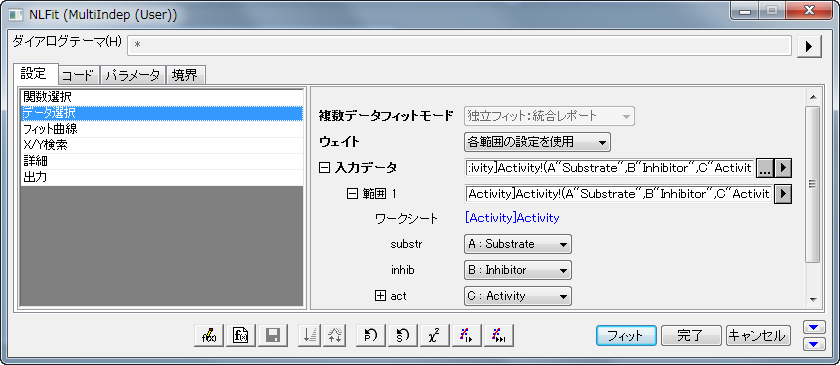Switch to the 境界 tab
The width and height of the screenshot is (840, 365).
pyautogui.click(x=185, y=76)
